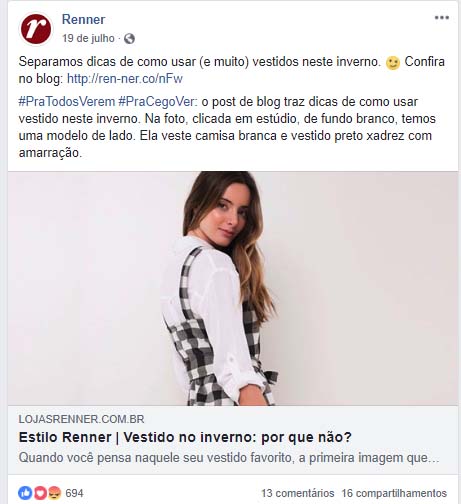Click the post description paragraph text
Screen dimensions: 461x504
[227, 127]
